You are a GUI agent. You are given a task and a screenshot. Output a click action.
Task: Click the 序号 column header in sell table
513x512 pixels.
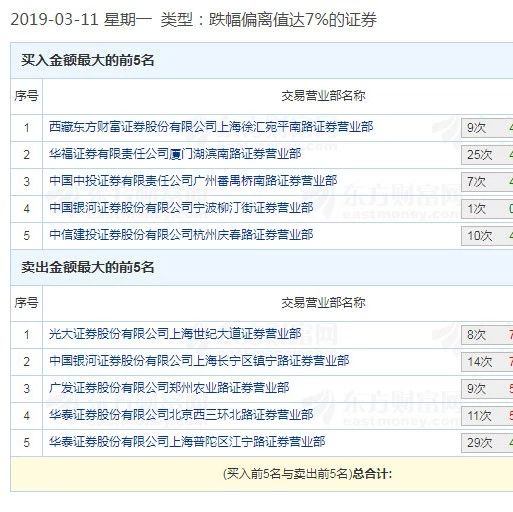(x=26, y=303)
